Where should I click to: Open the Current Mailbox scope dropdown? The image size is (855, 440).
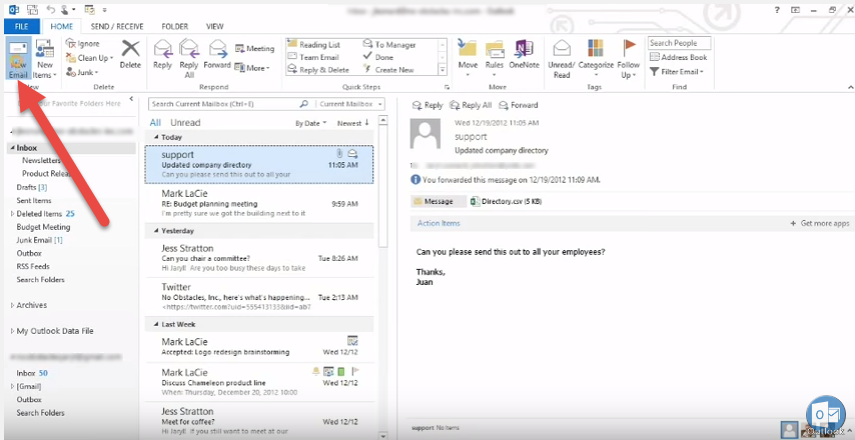click(x=349, y=104)
